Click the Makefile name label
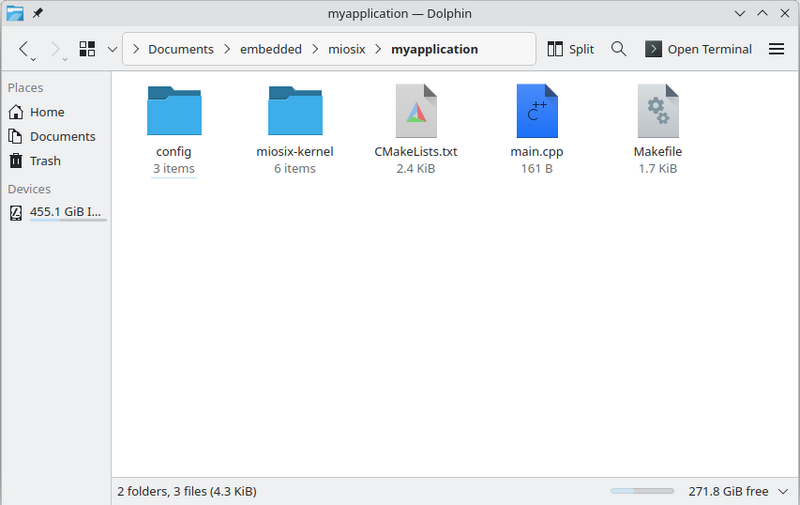This screenshot has height=505, width=800. click(658, 152)
